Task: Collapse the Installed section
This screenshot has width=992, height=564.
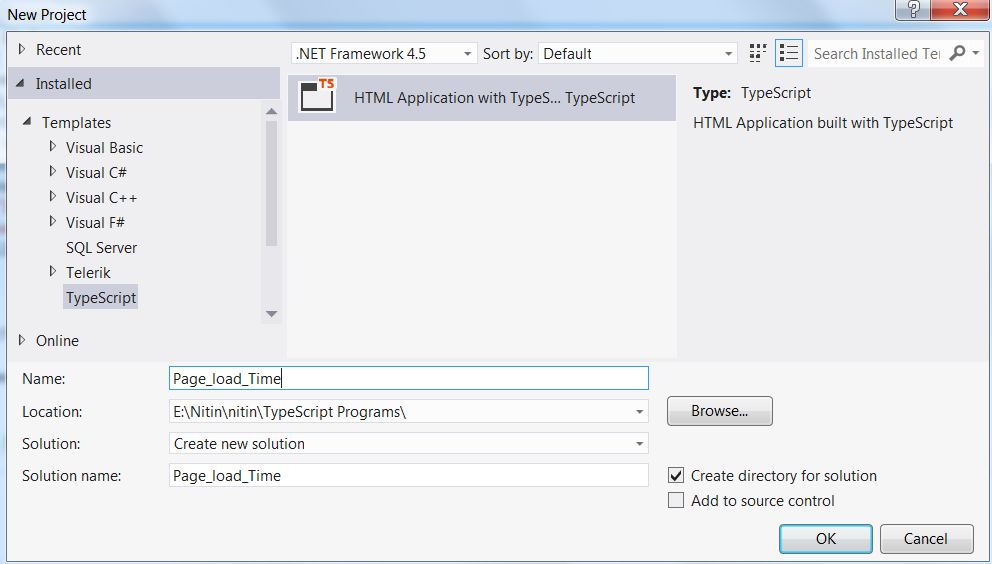Action: pyautogui.click(x=21, y=83)
